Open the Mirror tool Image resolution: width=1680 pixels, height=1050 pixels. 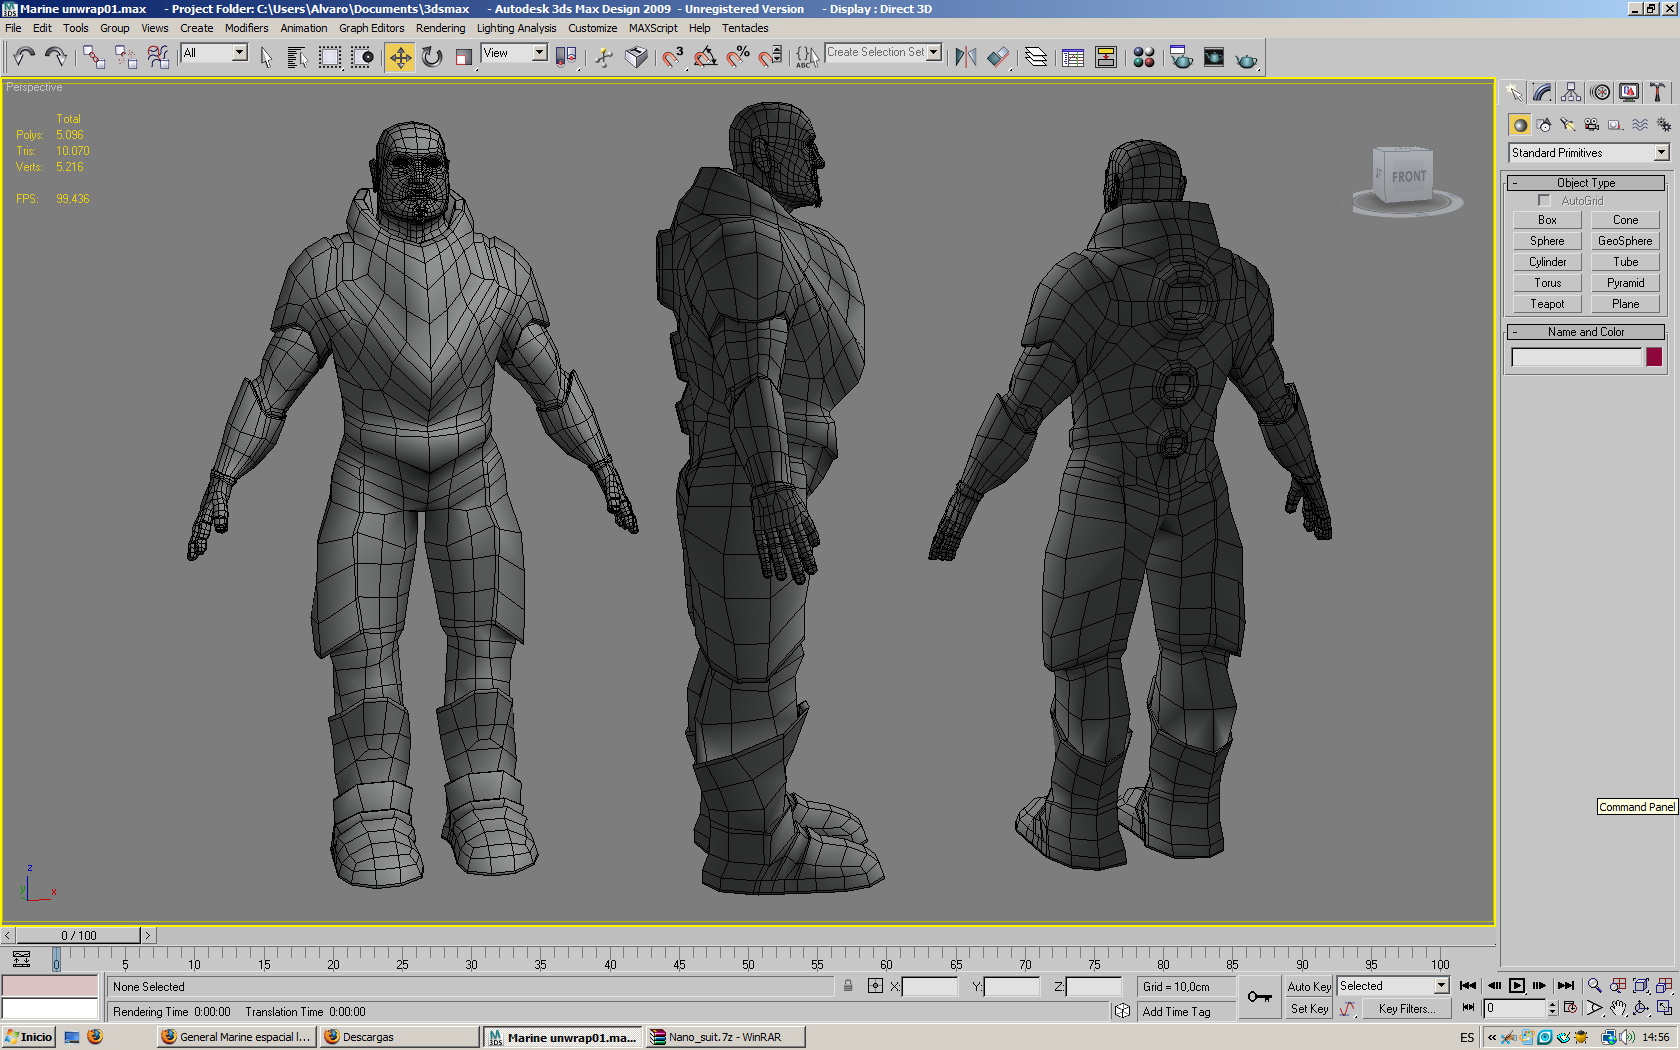(x=965, y=57)
